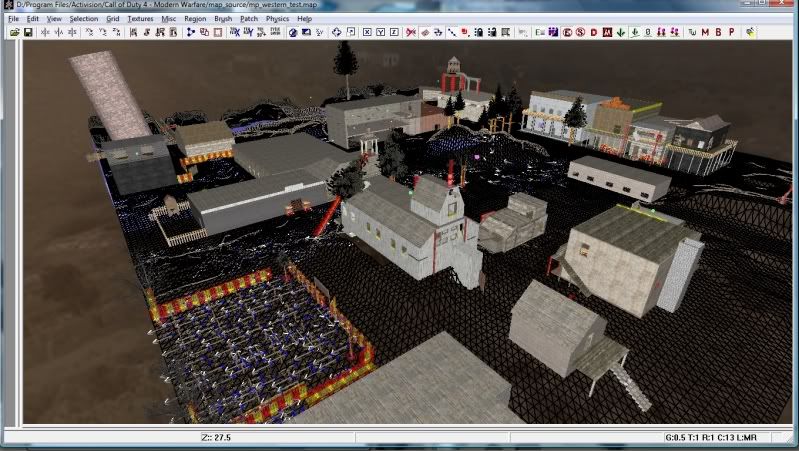Click the rotate X-axis toolbar icon
Image resolution: width=799 pixels, height=451 pixels.
(90, 32)
